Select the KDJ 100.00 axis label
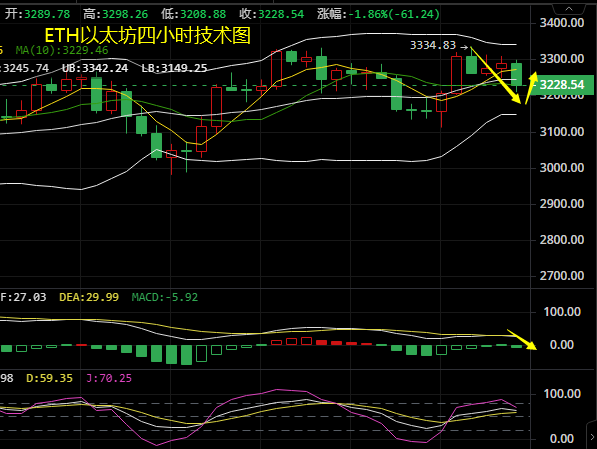 (x=562, y=393)
